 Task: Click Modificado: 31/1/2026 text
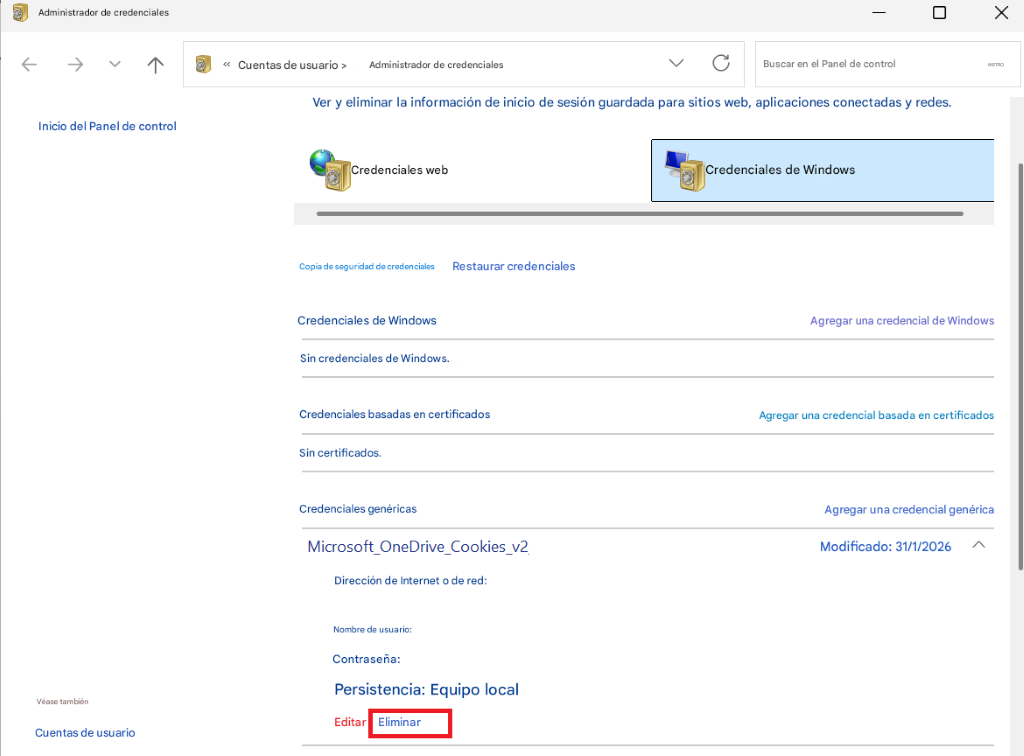point(885,546)
